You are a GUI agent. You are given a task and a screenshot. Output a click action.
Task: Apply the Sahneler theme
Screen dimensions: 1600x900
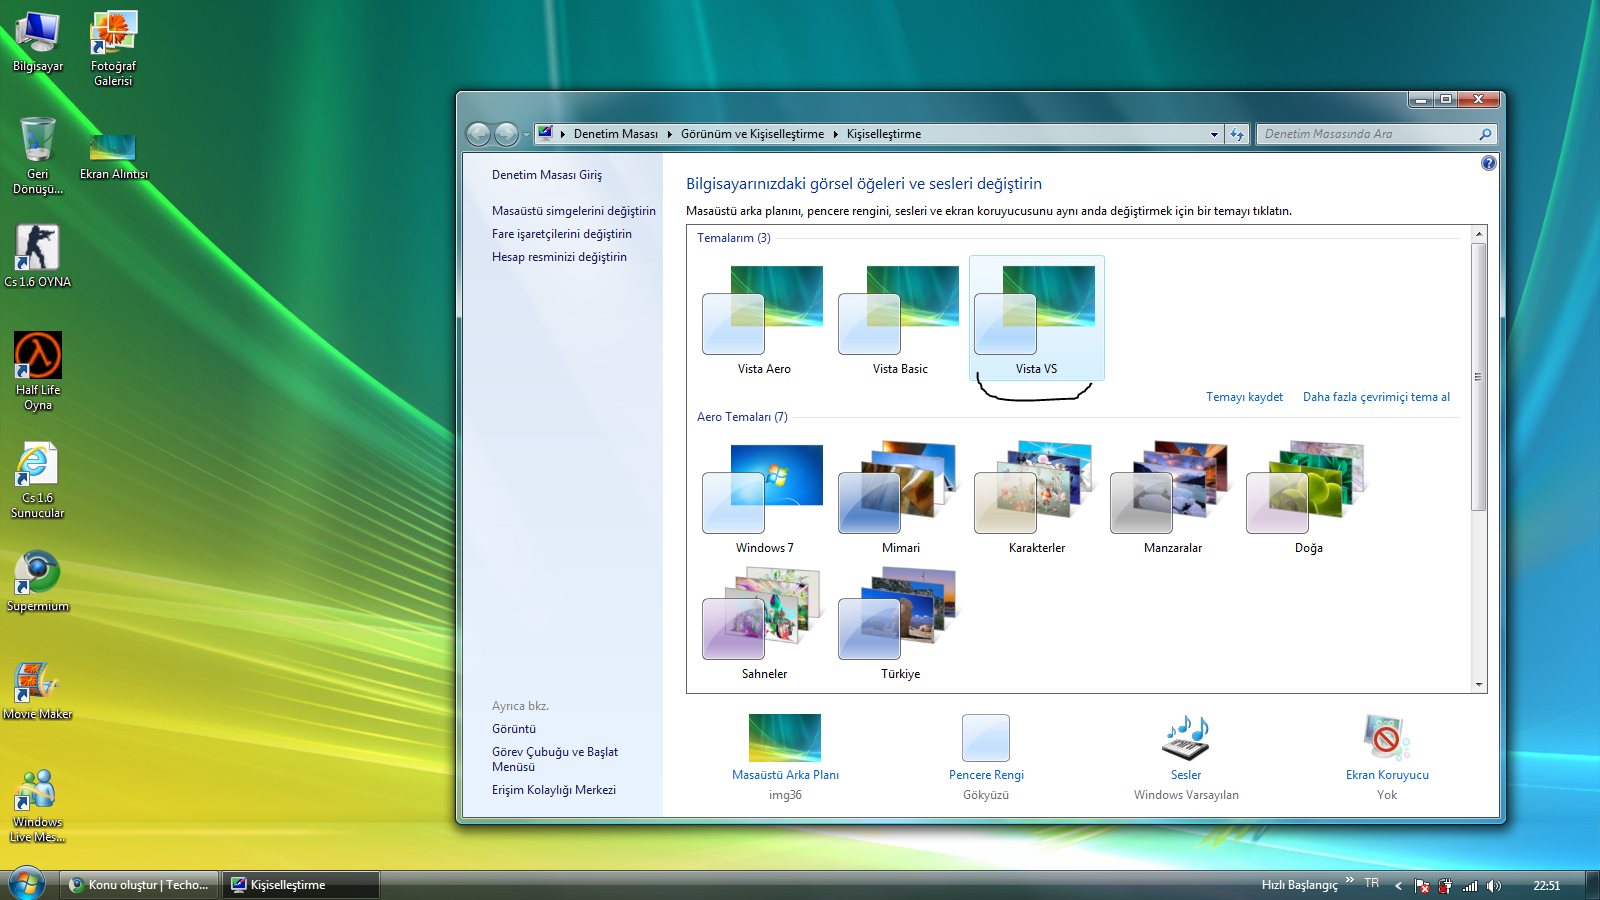tap(764, 624)
